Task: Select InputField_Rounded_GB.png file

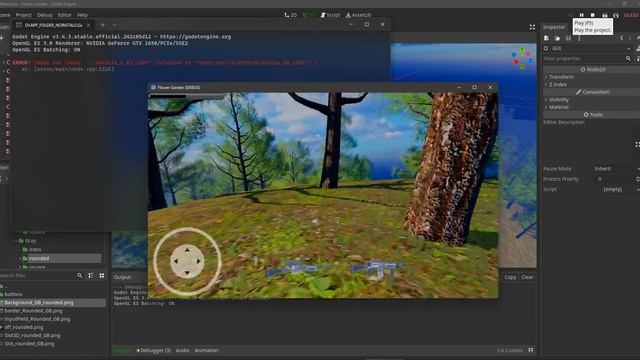Action: 37,319
